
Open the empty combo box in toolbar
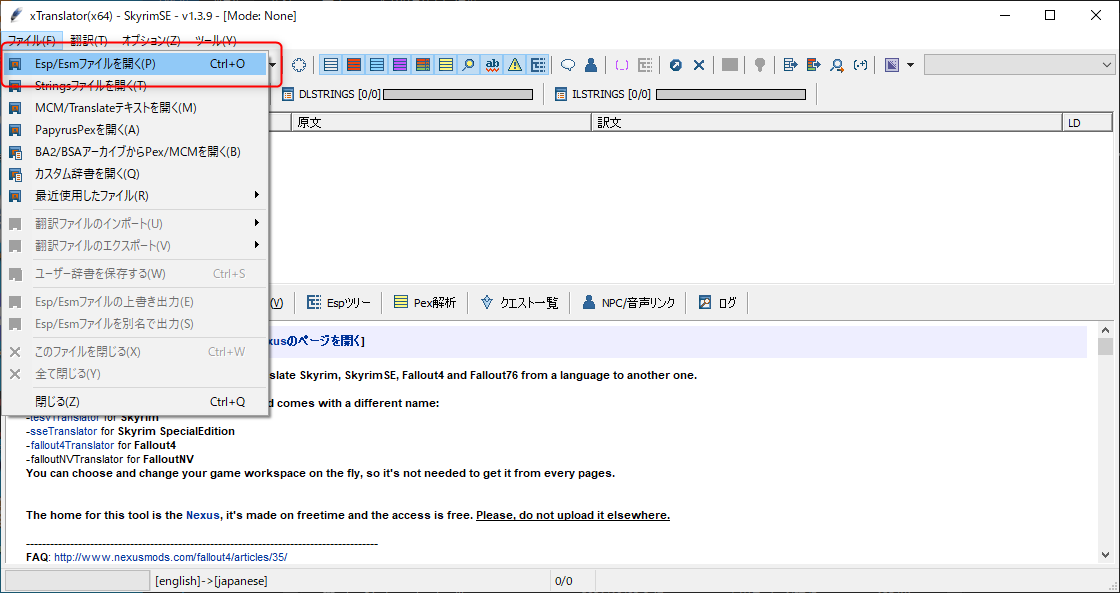[x=1018, y=65]
